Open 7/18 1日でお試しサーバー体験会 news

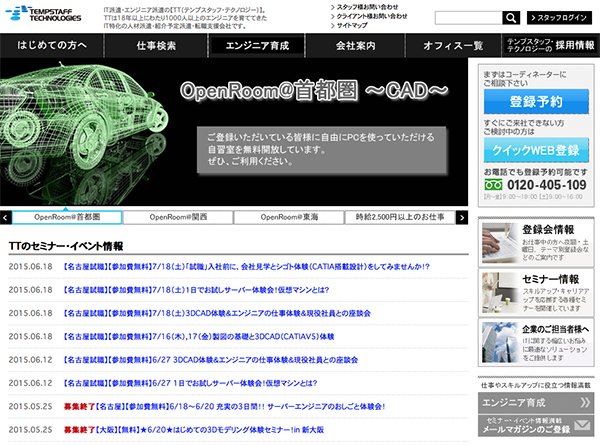pos(196,290)
